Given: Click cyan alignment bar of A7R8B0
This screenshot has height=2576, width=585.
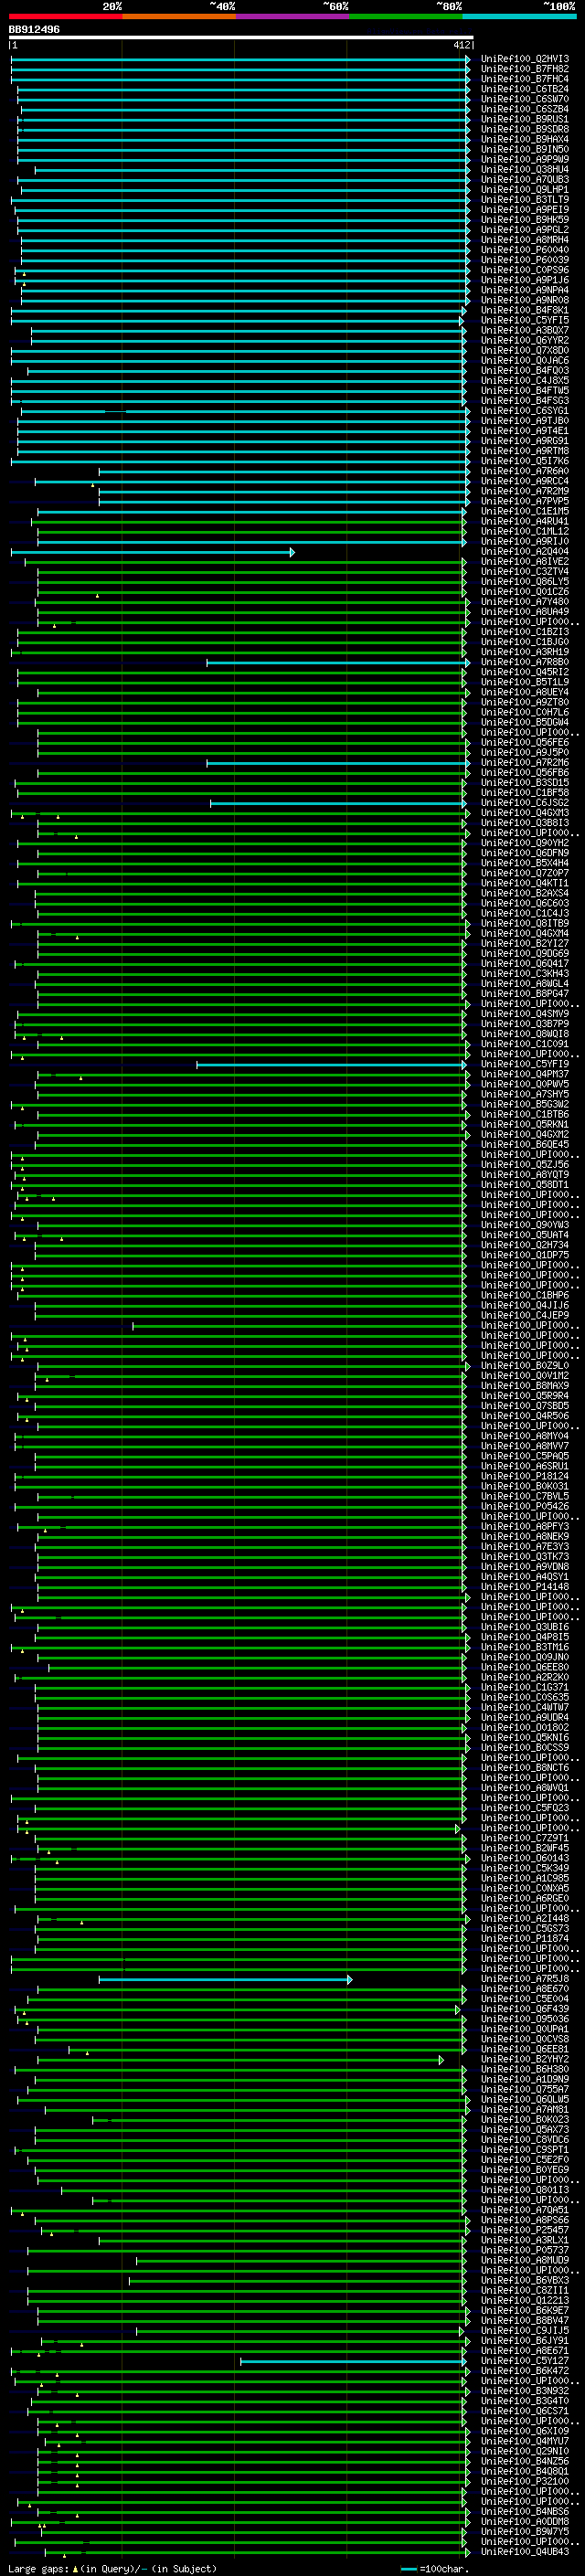Looking at the screenshot, I should point(338,662).
